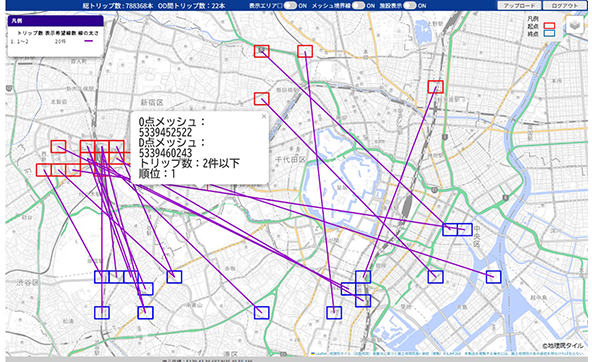592x362 pixels.
Task: Select the rightmost blue destination mesh square
Action: 493,277
